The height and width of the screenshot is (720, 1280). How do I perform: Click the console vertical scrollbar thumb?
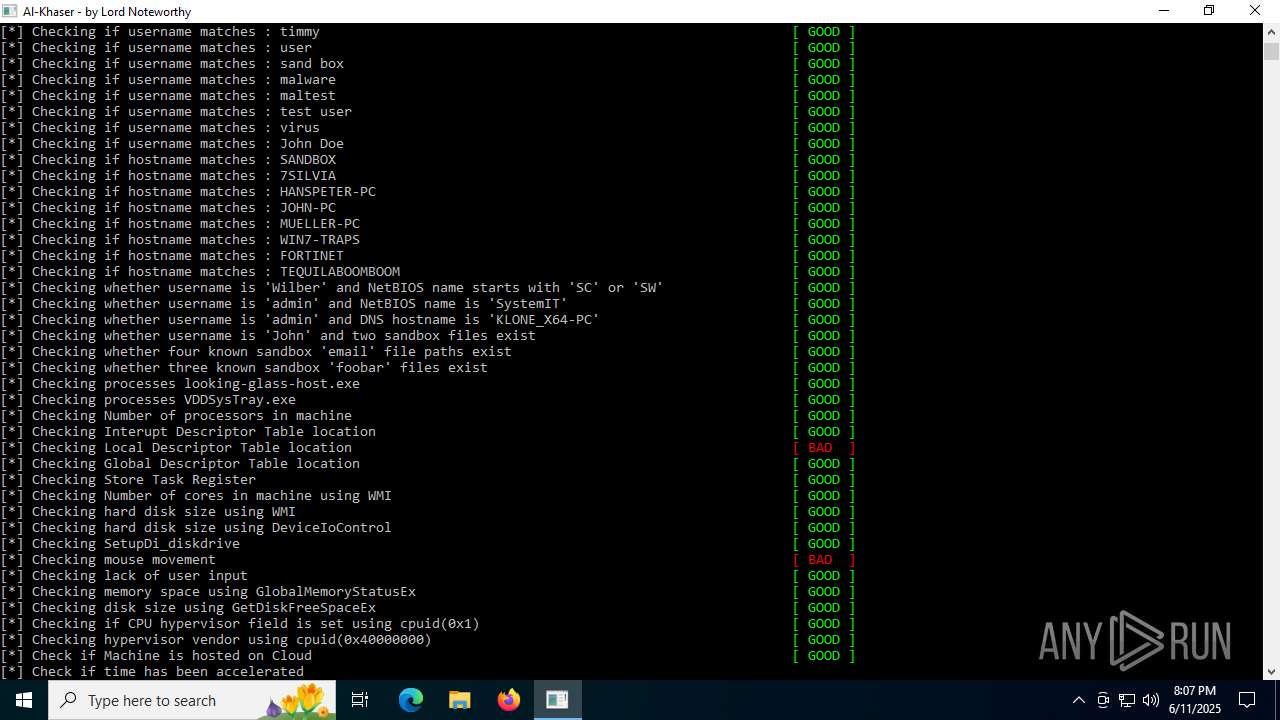(x=1271, y=51)
